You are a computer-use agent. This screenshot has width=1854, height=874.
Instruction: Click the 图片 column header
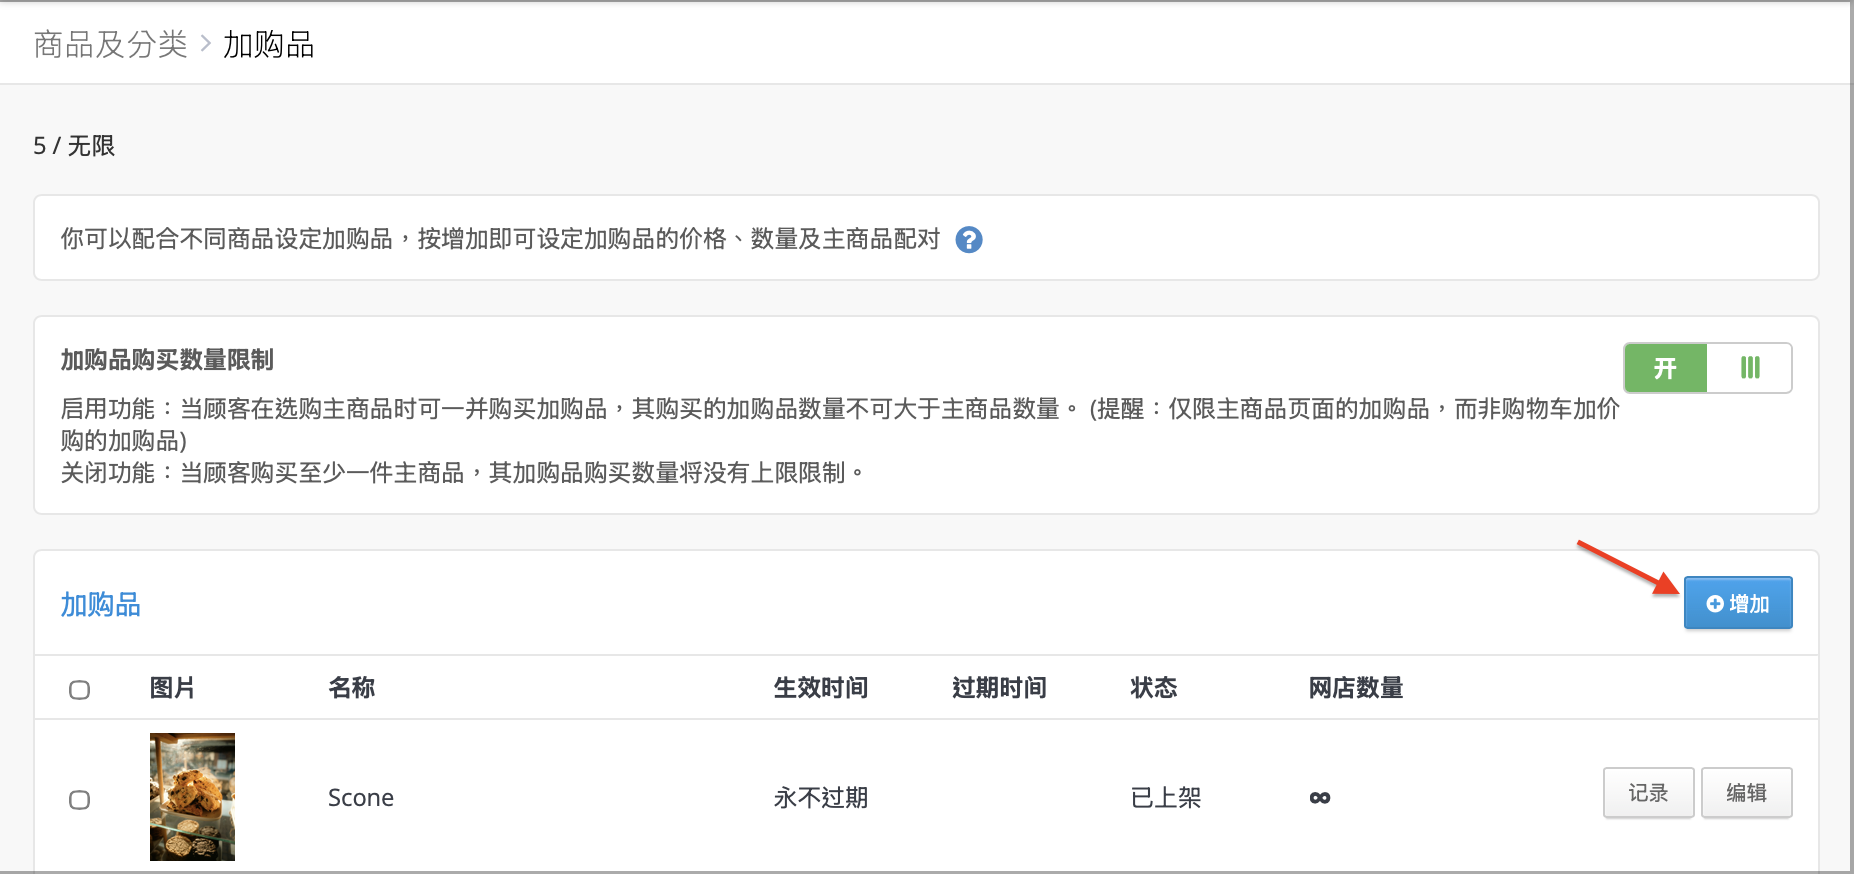[x=172, y=688]
